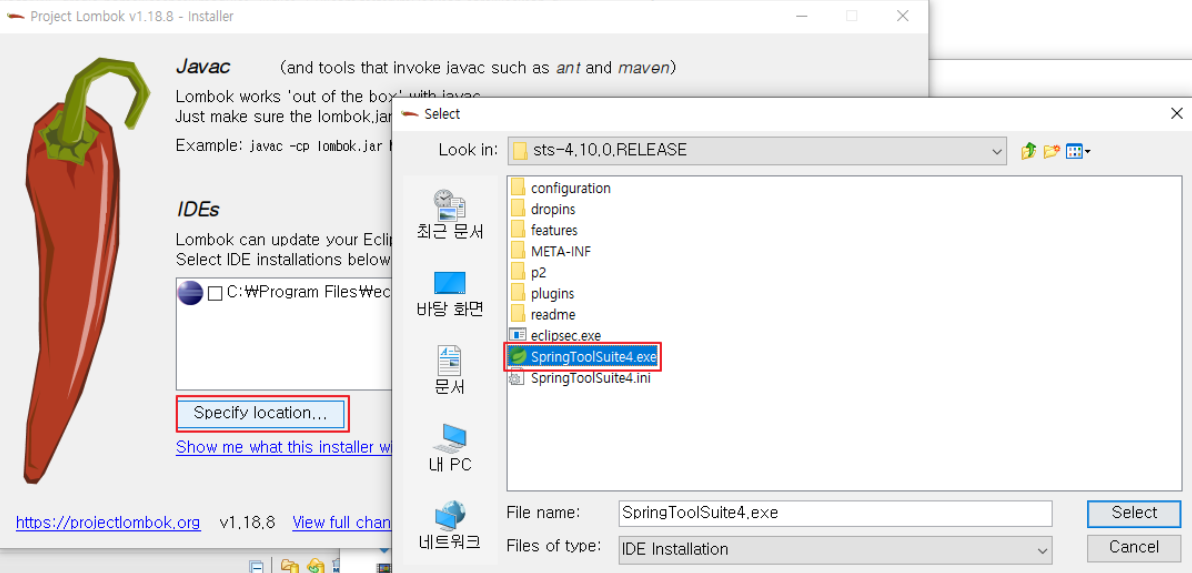Select the SpringToolSuite4.exe file
The width and height of the screenshot is (1192, 573).
tap(583, 356)
